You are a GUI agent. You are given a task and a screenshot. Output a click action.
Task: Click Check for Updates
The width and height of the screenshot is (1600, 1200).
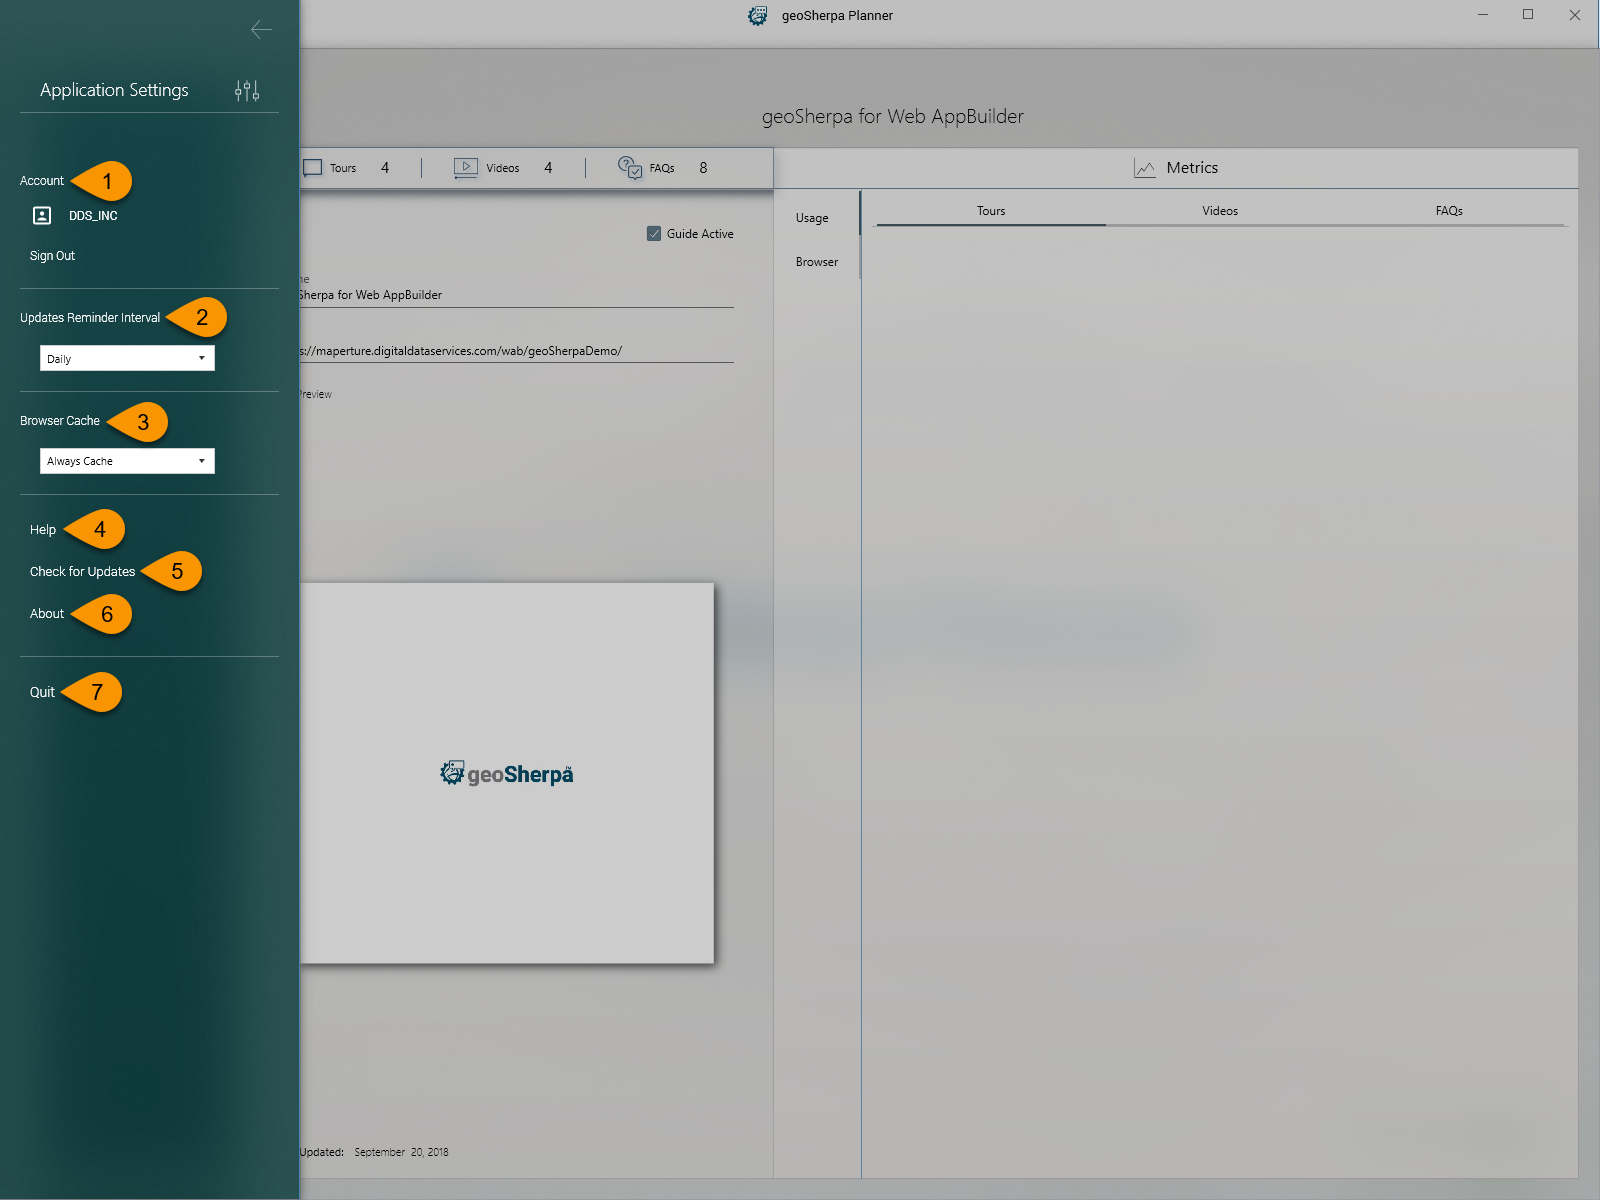click(x=82, y=572)
